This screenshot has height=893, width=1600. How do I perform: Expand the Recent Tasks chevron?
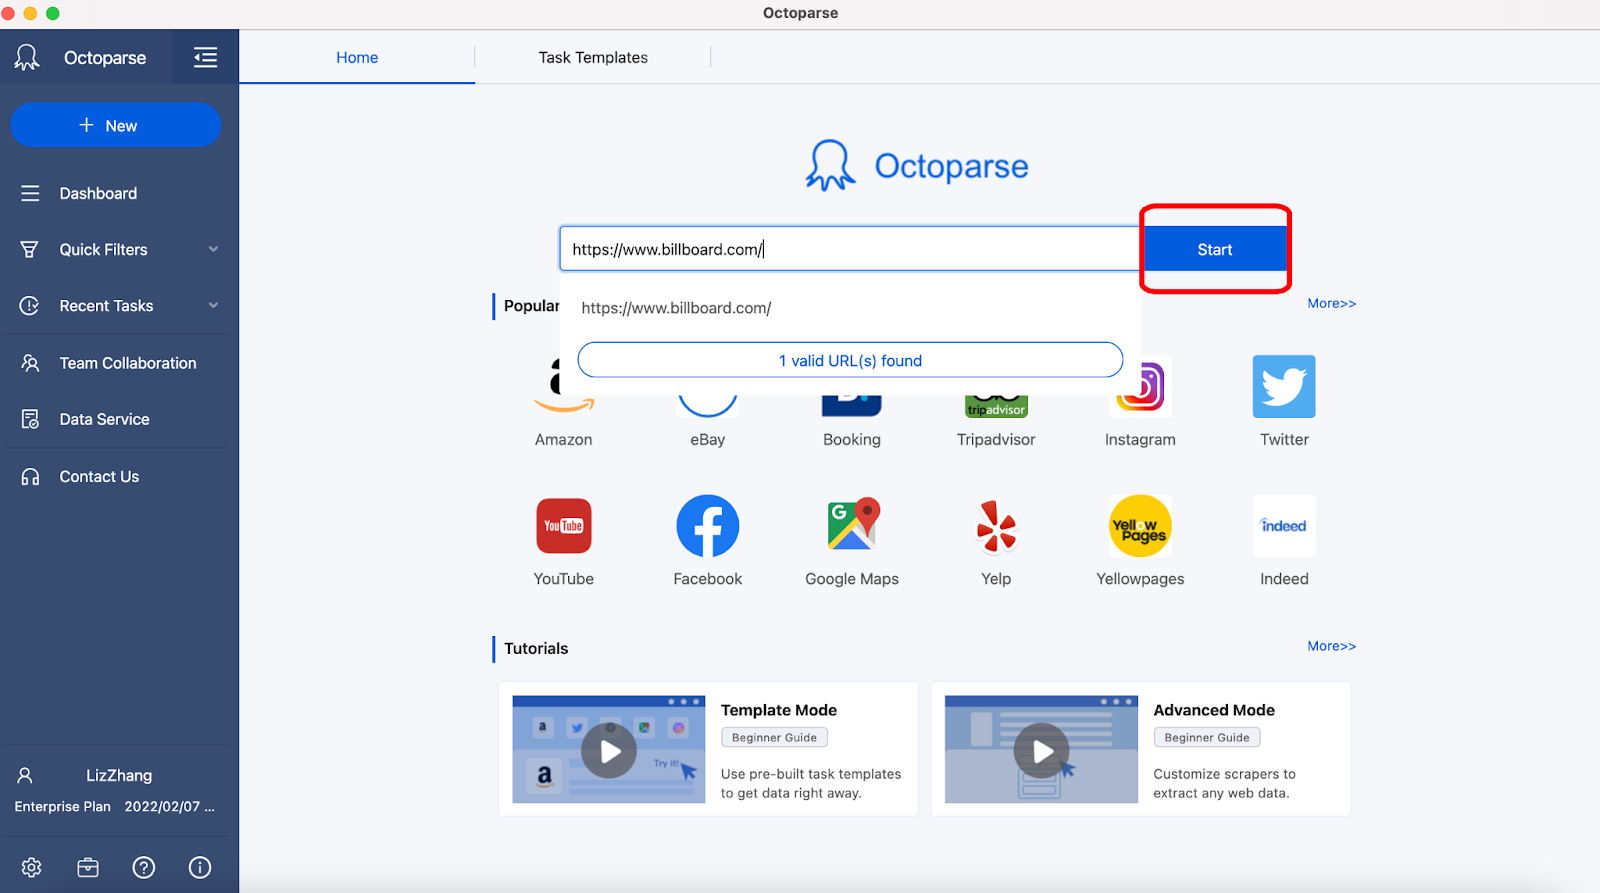click(213, 306)
